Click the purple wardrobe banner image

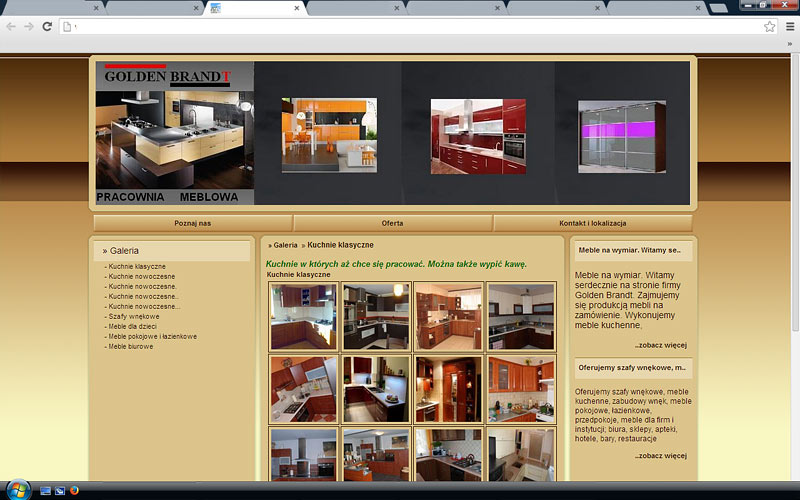click(x=624, y=136)
